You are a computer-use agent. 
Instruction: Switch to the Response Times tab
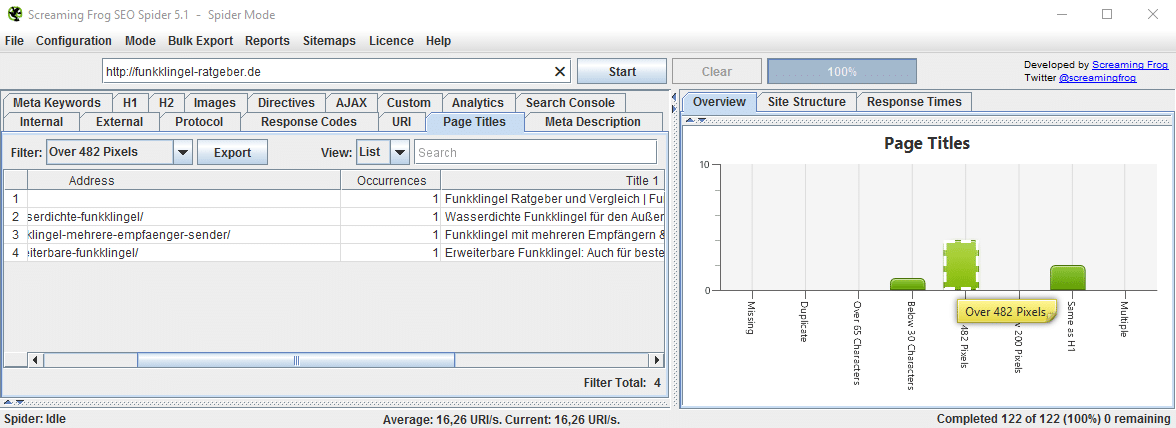tap(914, 102)
